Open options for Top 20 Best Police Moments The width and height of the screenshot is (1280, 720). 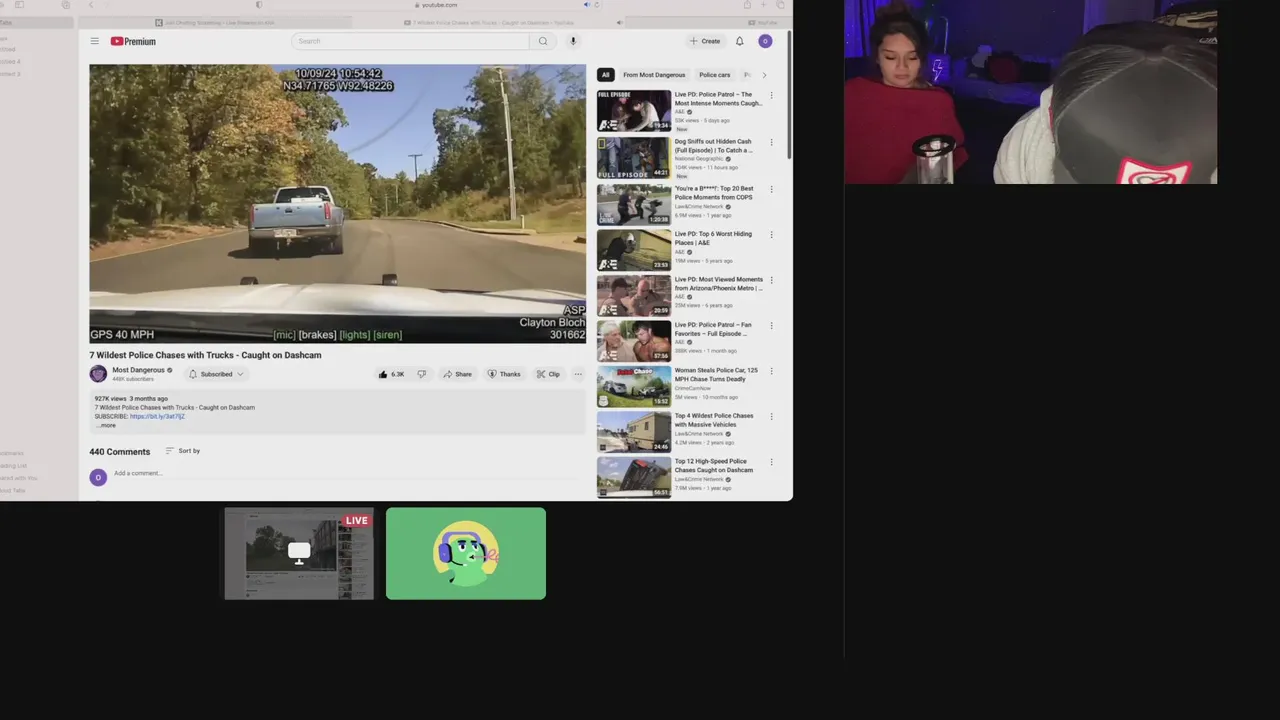pos(771,189)
